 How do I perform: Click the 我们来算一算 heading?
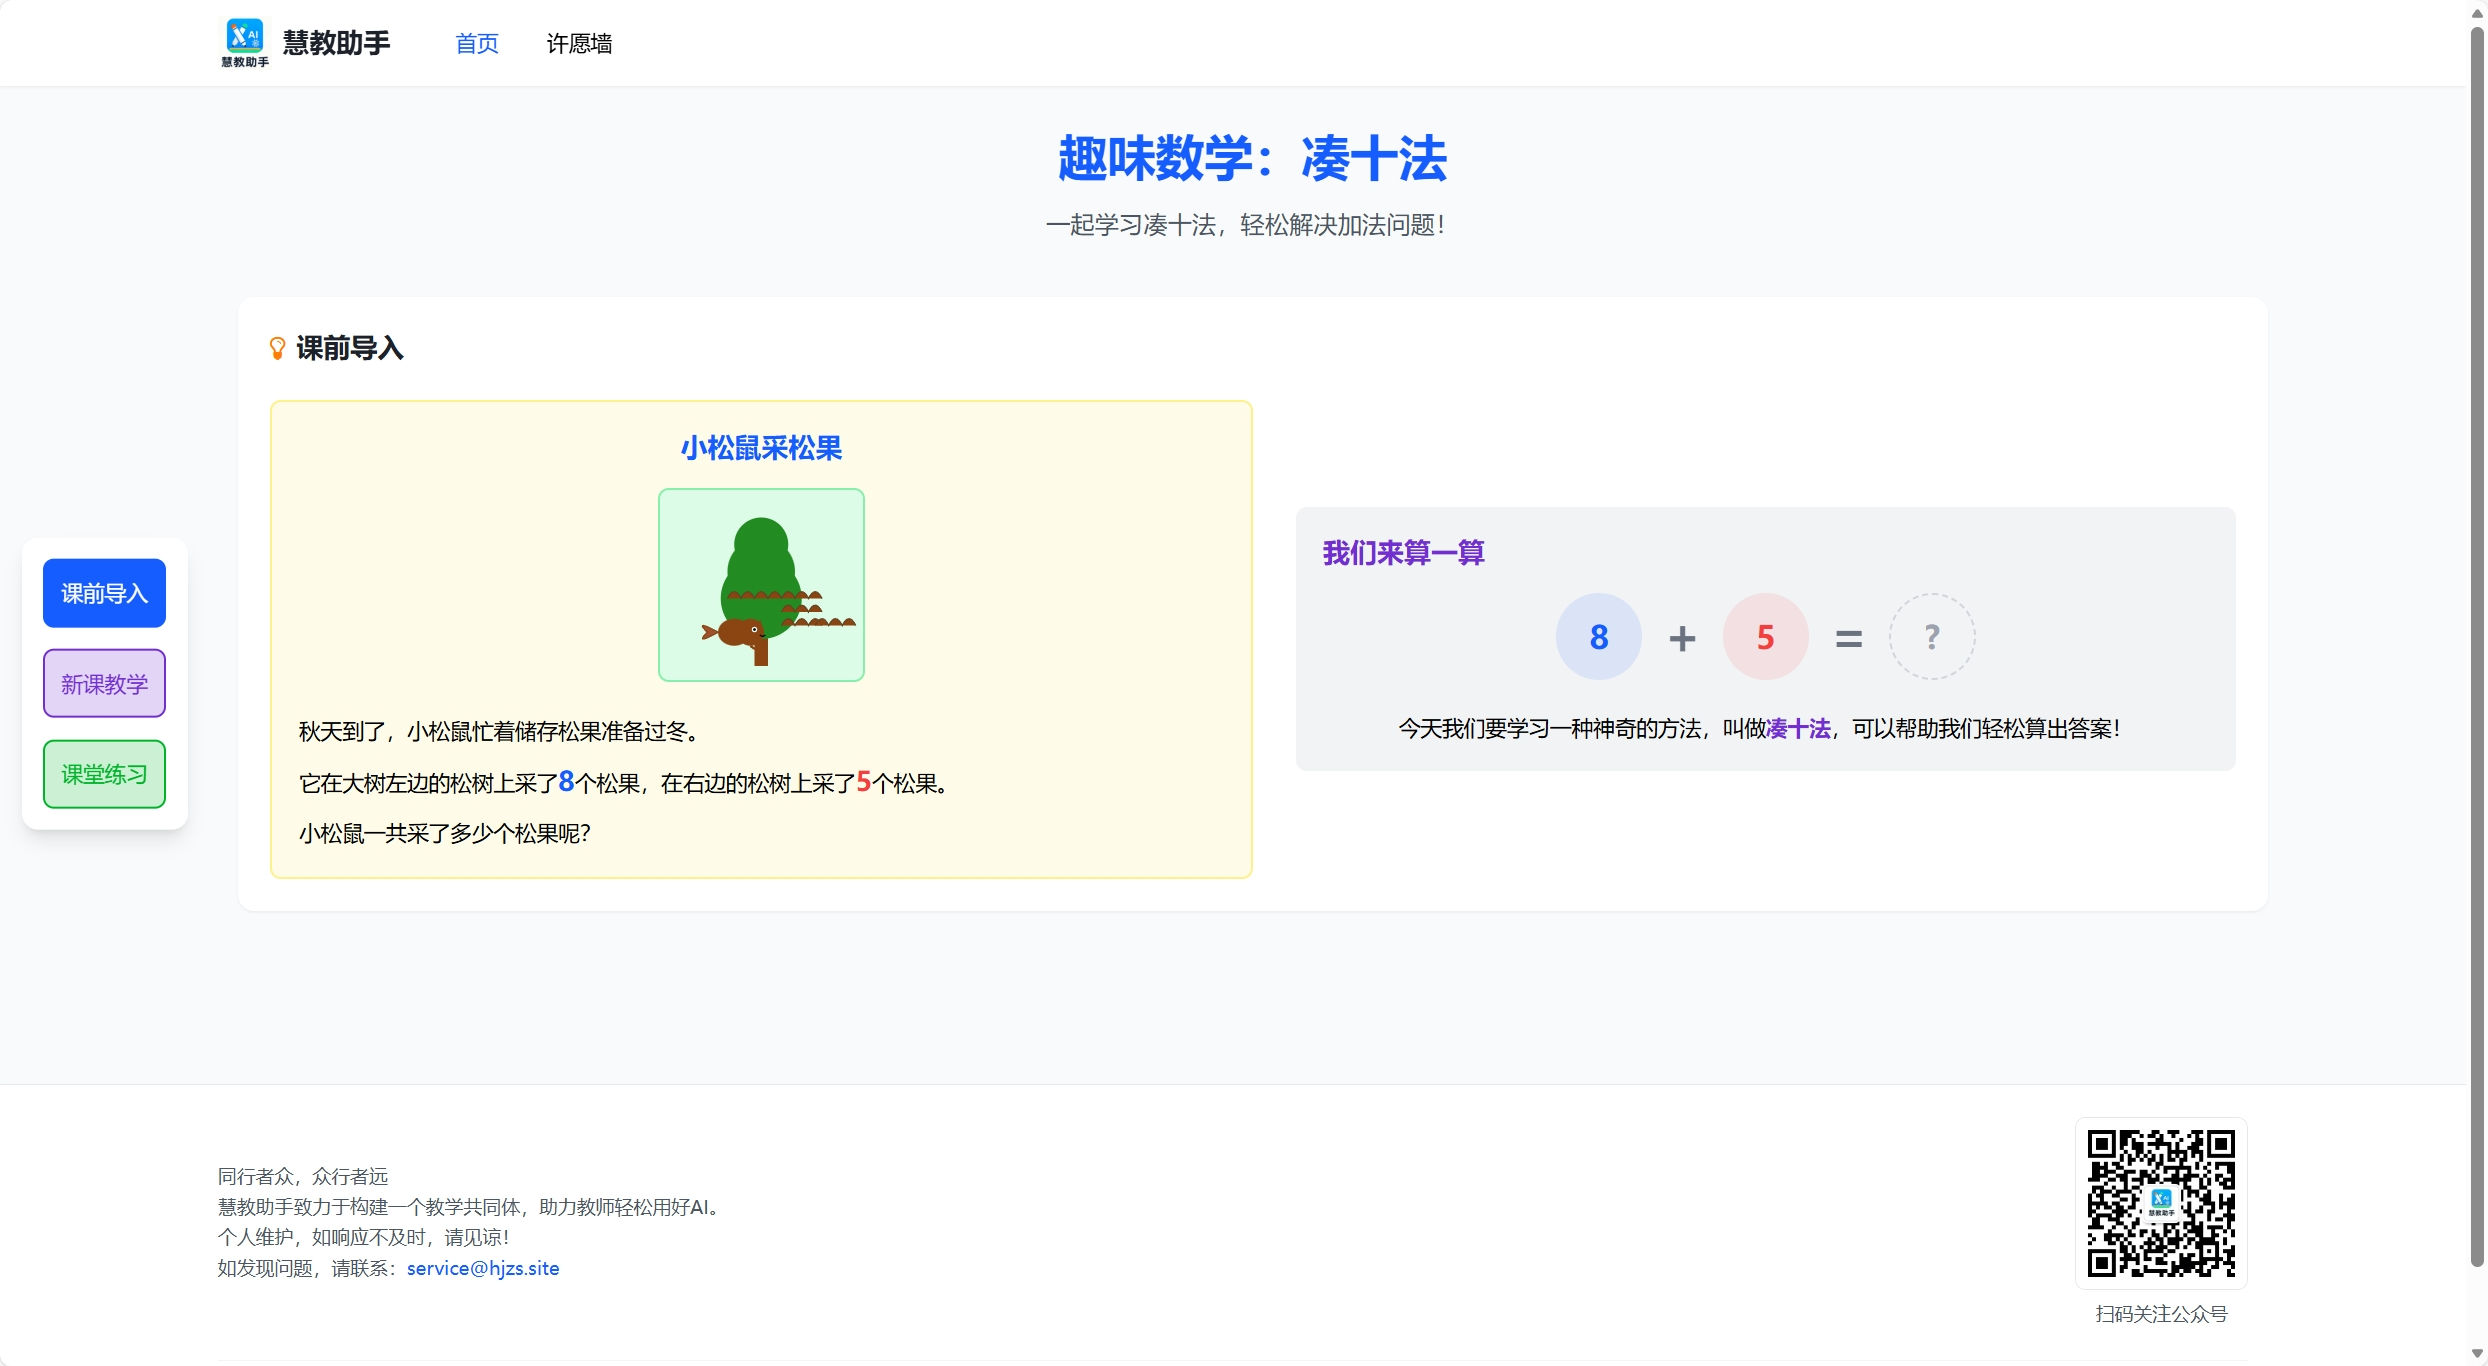click(1403, 553)
